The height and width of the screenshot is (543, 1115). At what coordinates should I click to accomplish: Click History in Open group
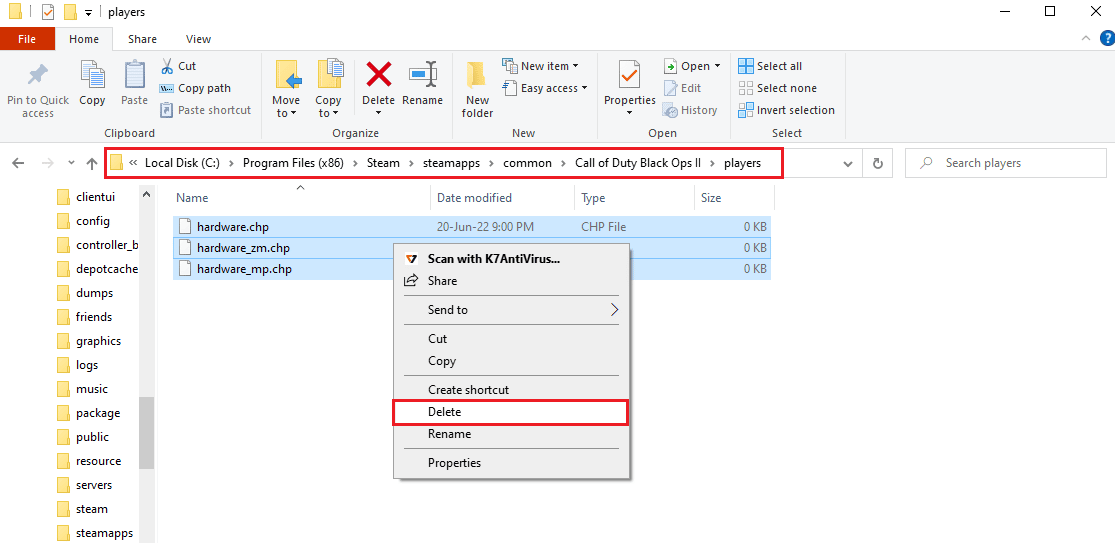coord(690,110)
